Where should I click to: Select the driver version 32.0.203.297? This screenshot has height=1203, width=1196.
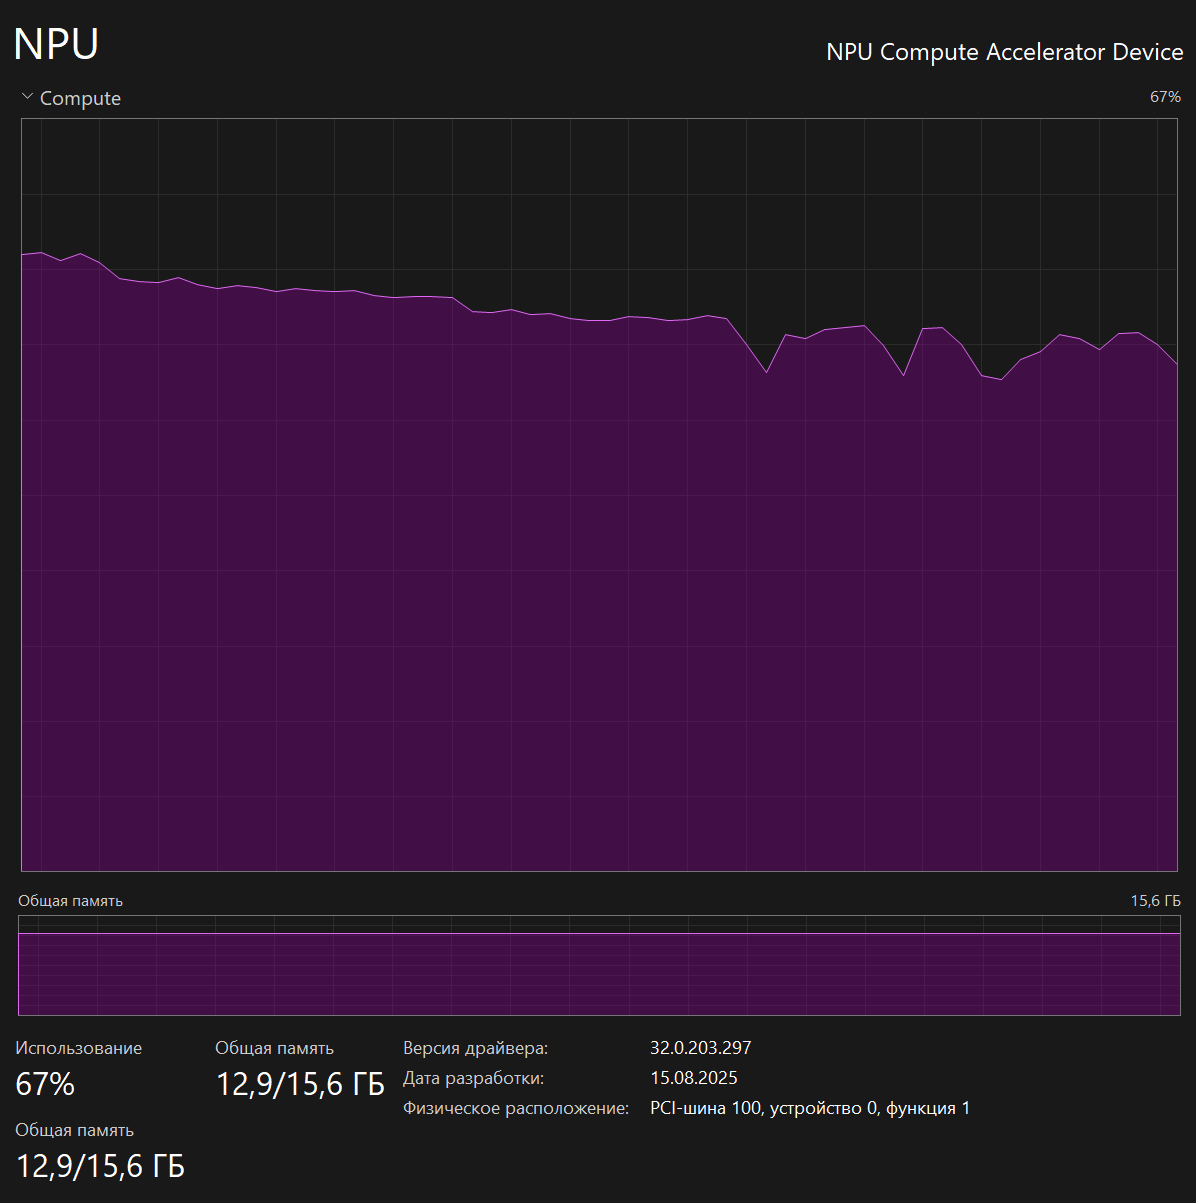click(x=700, y=1048)
